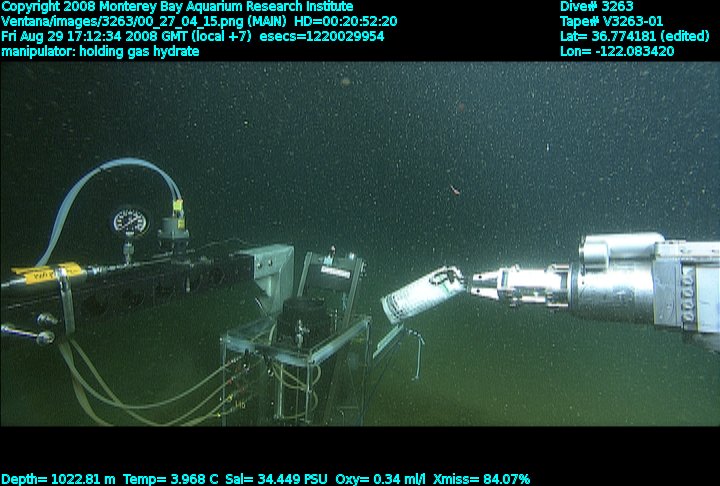Click the round pressure gauge dial
This screenshot has width=720, height=486.
click(129, 221)
